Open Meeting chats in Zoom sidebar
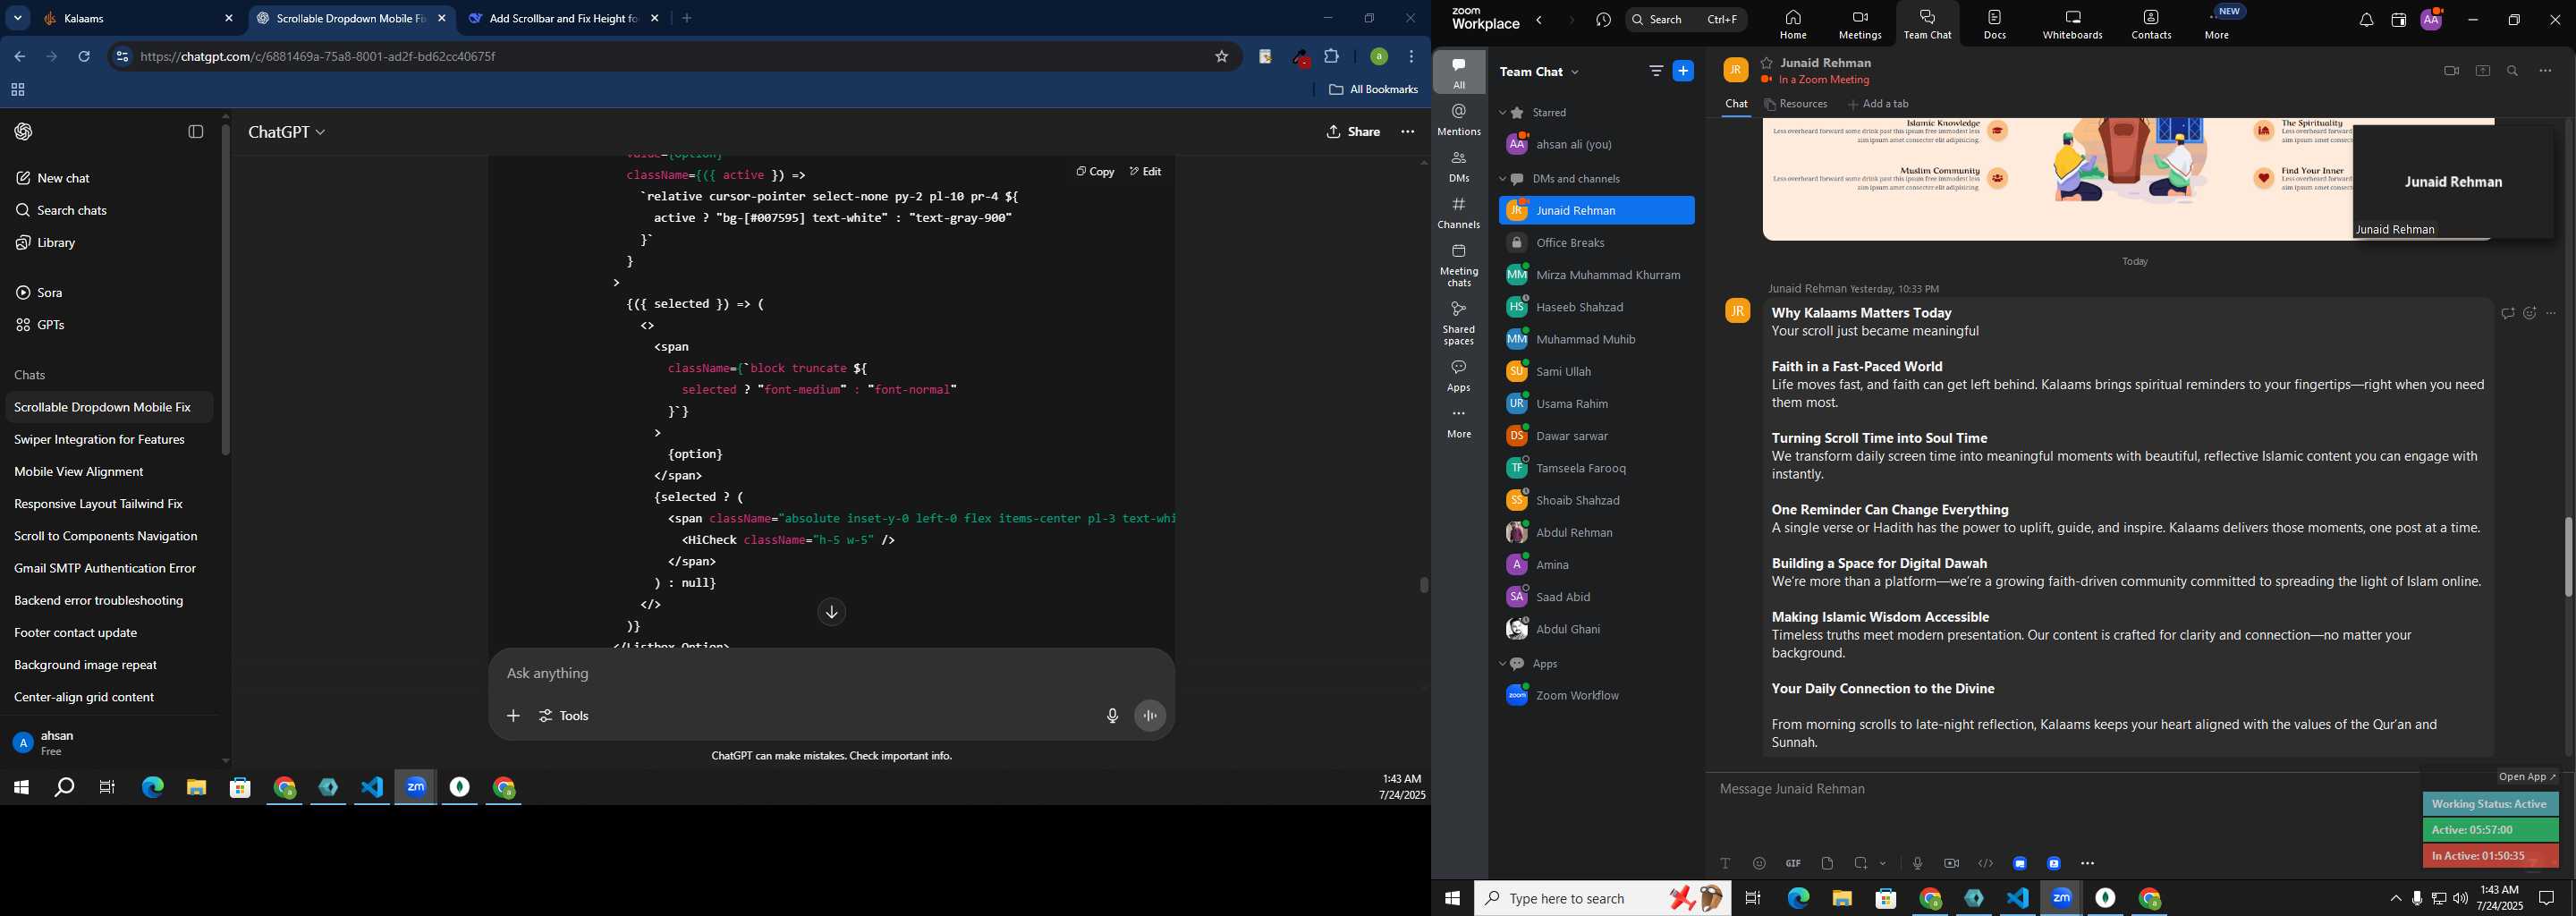Image resolution: width=2576 pixels, height=916 pixels. 1459,265
